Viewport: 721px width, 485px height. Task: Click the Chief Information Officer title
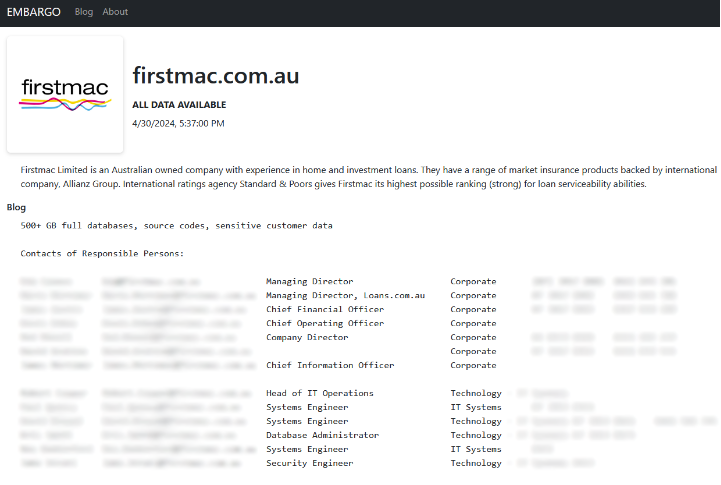point(330,366)
